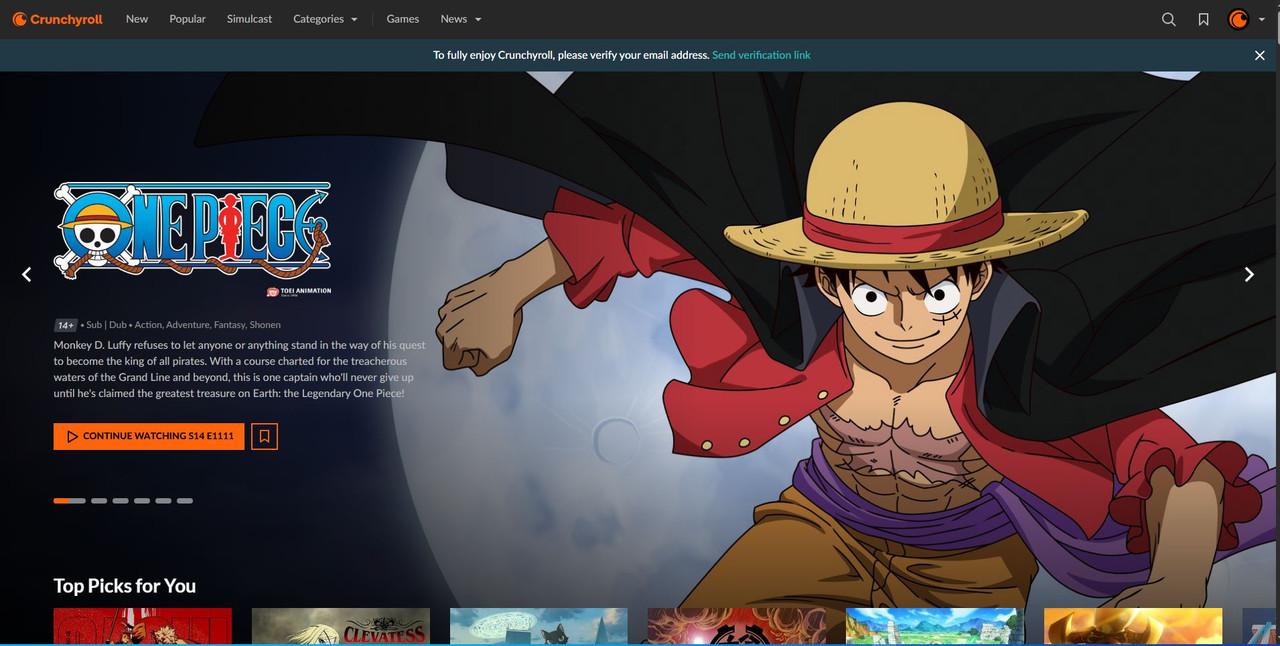
Task: Open the Simulcast menu item
Action: pyautogui.click(x=249, y=19)
